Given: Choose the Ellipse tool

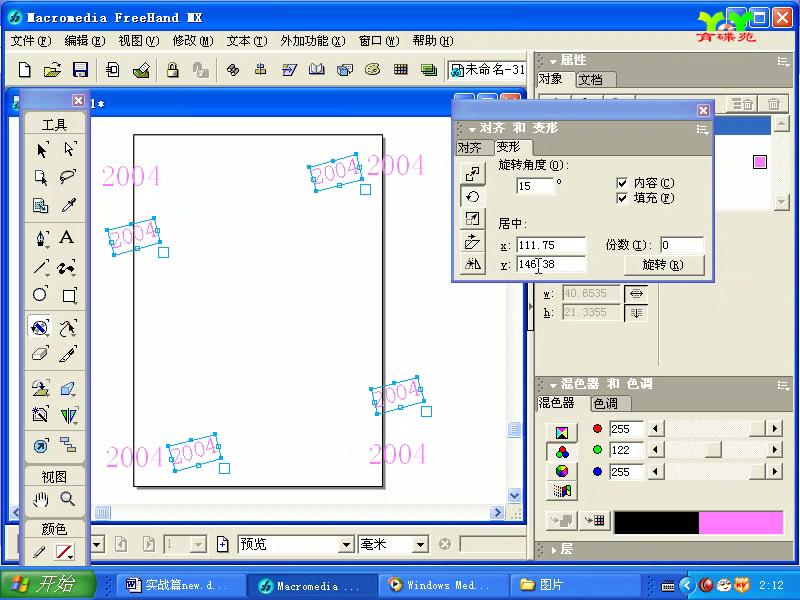Looking at the screenshot, I should tap(40, 294).
